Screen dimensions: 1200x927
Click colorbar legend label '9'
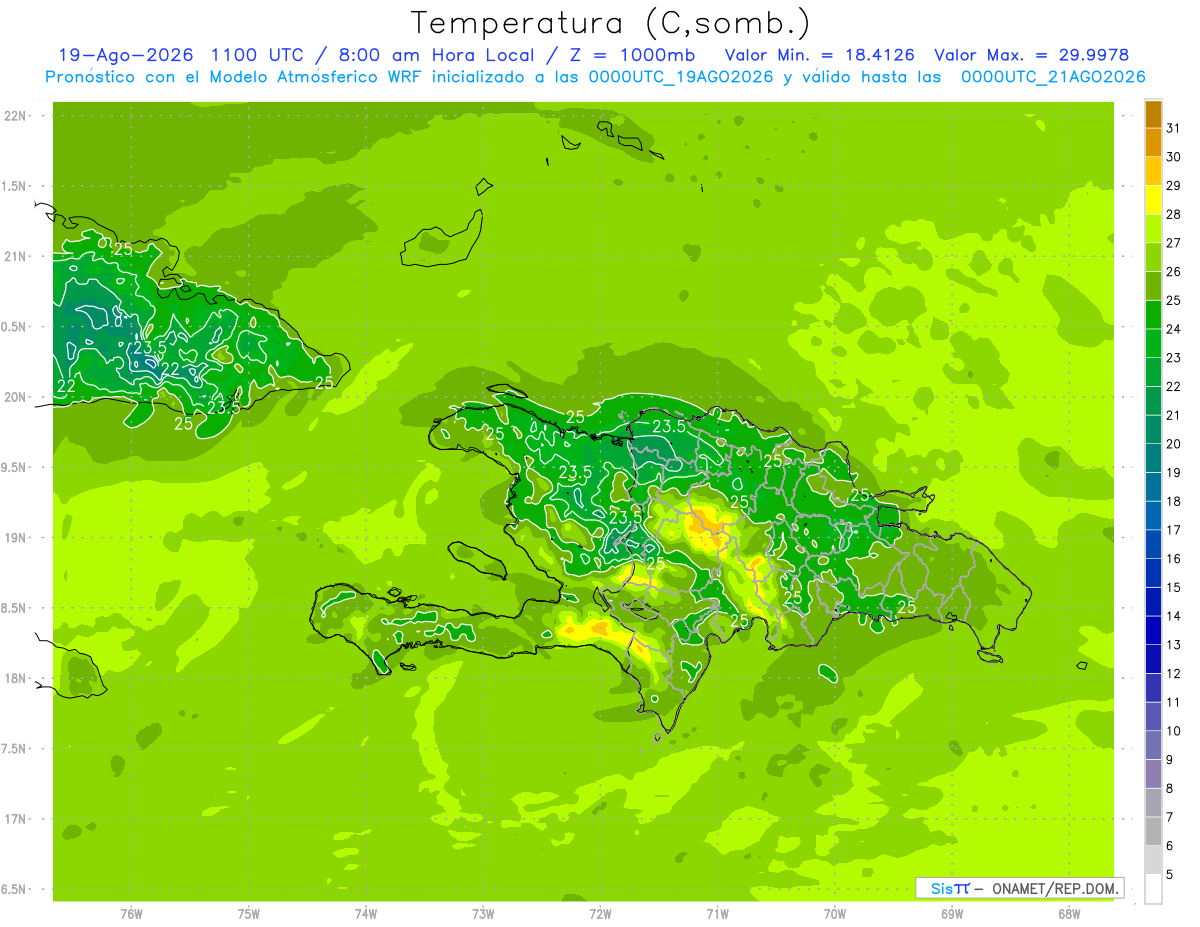tap(1169, 760)
